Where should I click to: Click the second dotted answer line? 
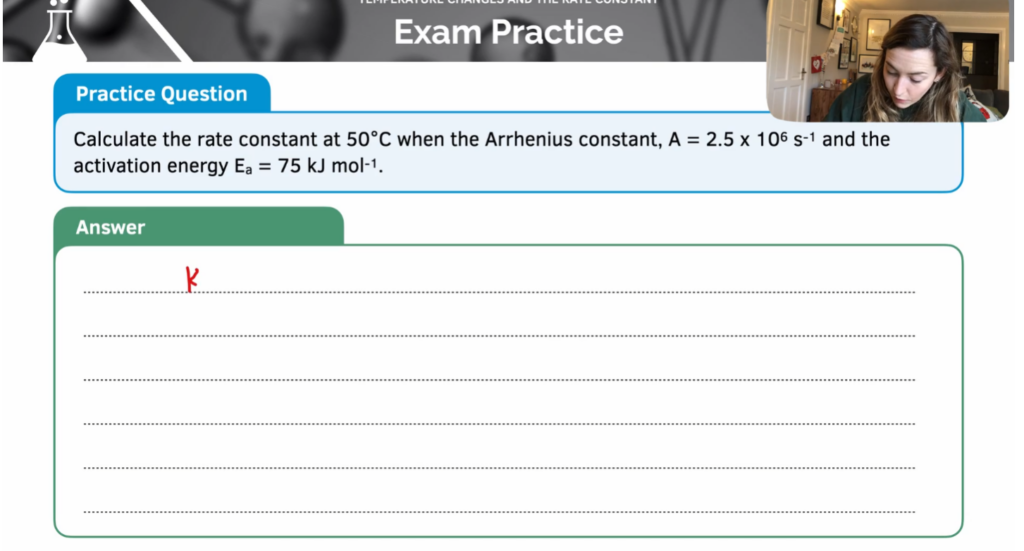(x=500, y=336)
